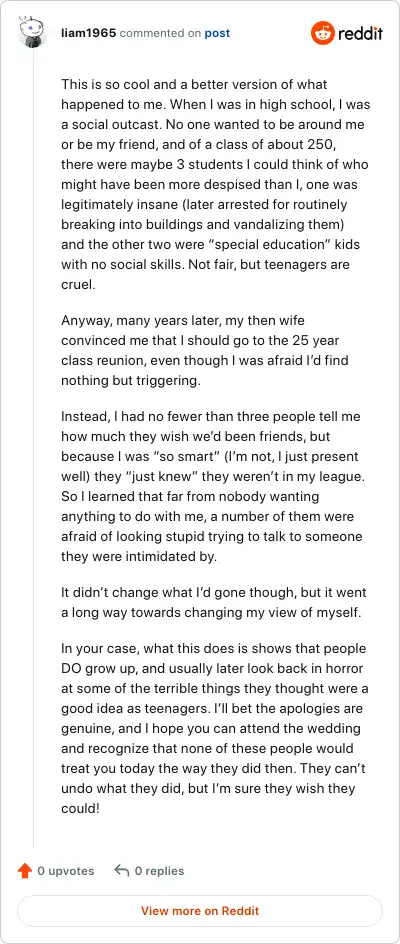Click the line "they were intimidated by."
The height and width of the screenshot is (944, 400).
tap(138, 557)
